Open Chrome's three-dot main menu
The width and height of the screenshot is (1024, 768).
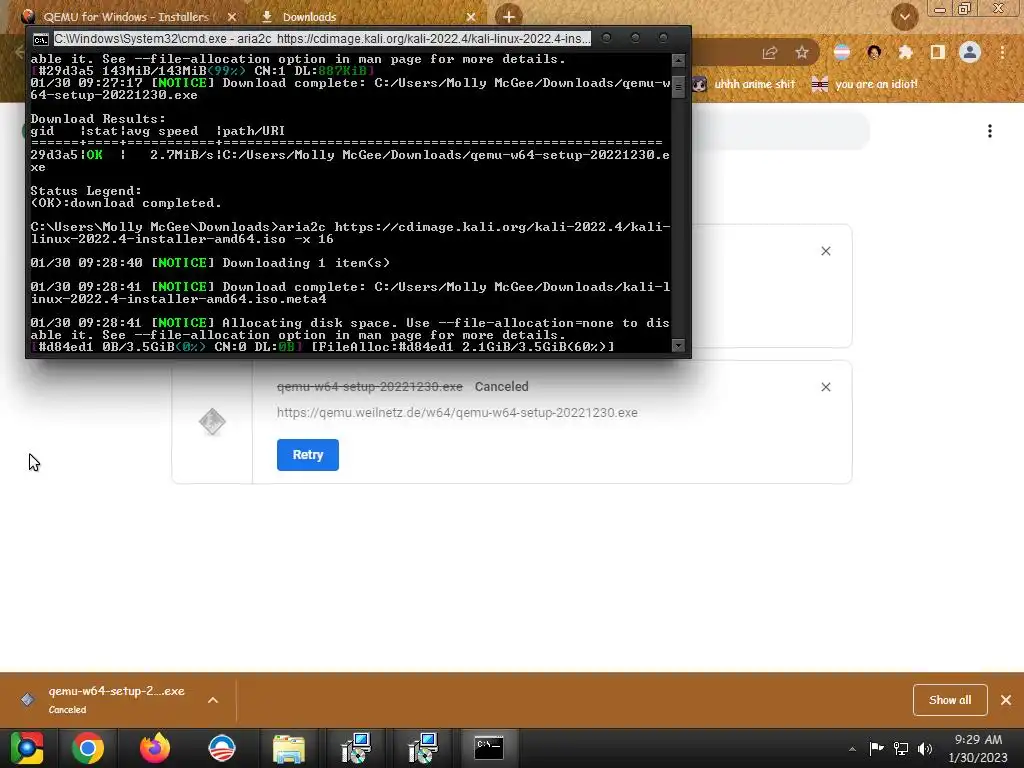(x=1002, y=52)
